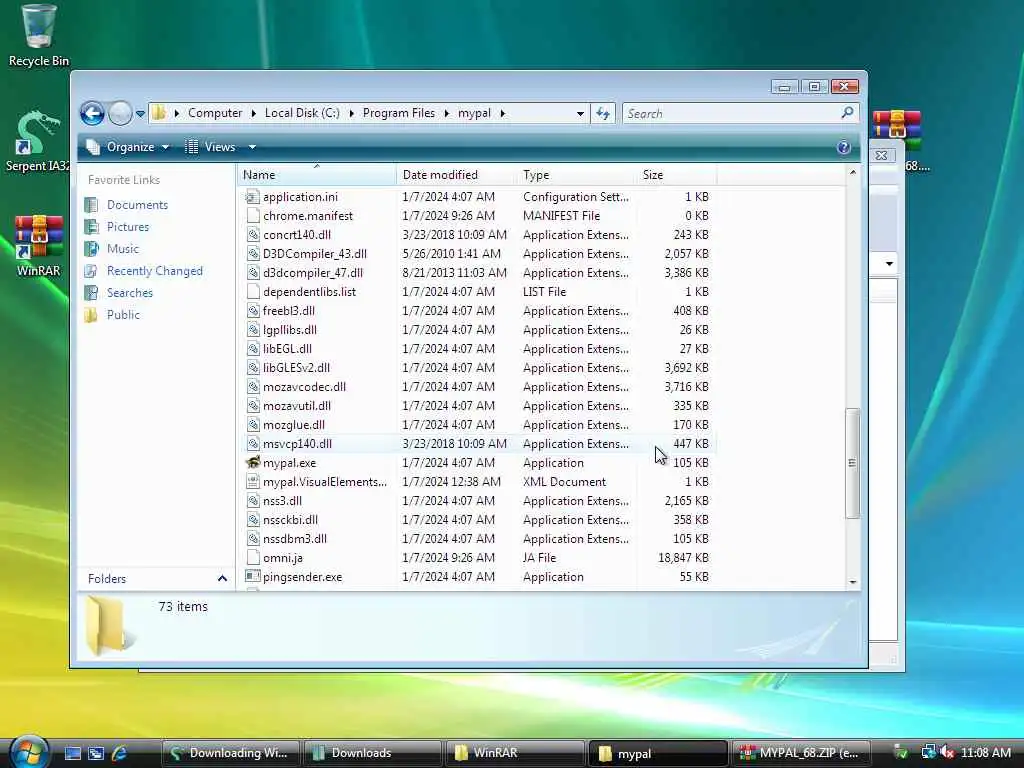Open the Public favorite link
This screenshot has height=768, width=1024.
point(123,315)
